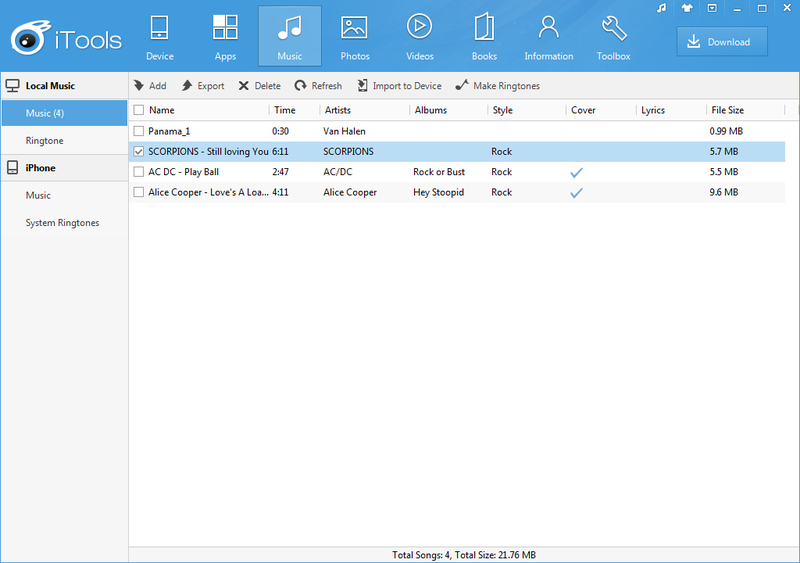The image size is (800, 563).
Task: Open the Videos section
Action: point(419,37)
